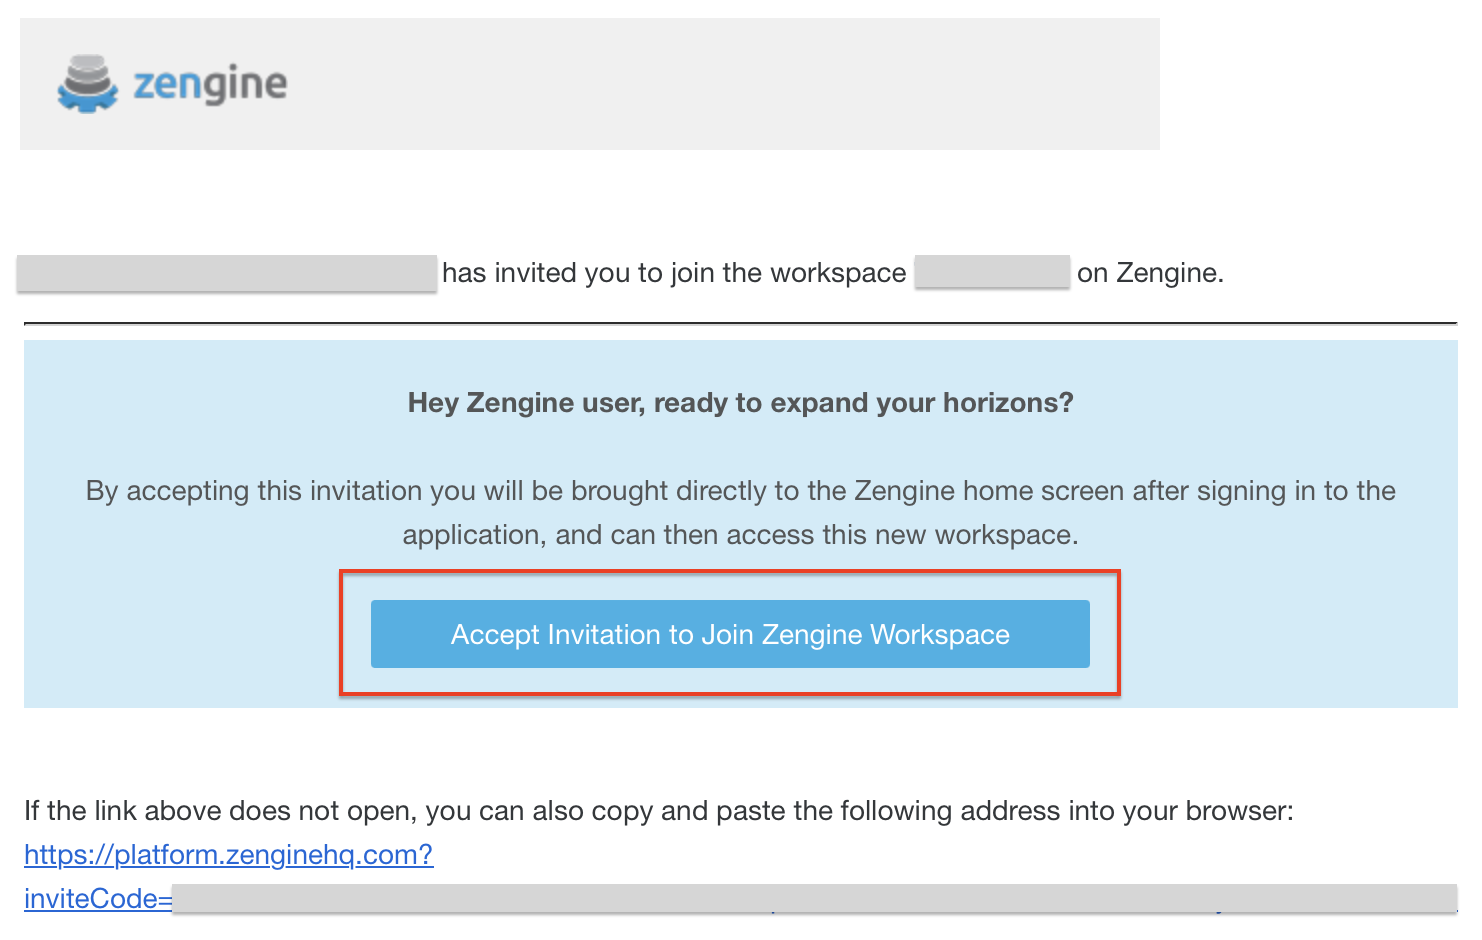Click the 'zen' blue text in the wordmark

tap(165, 86)
